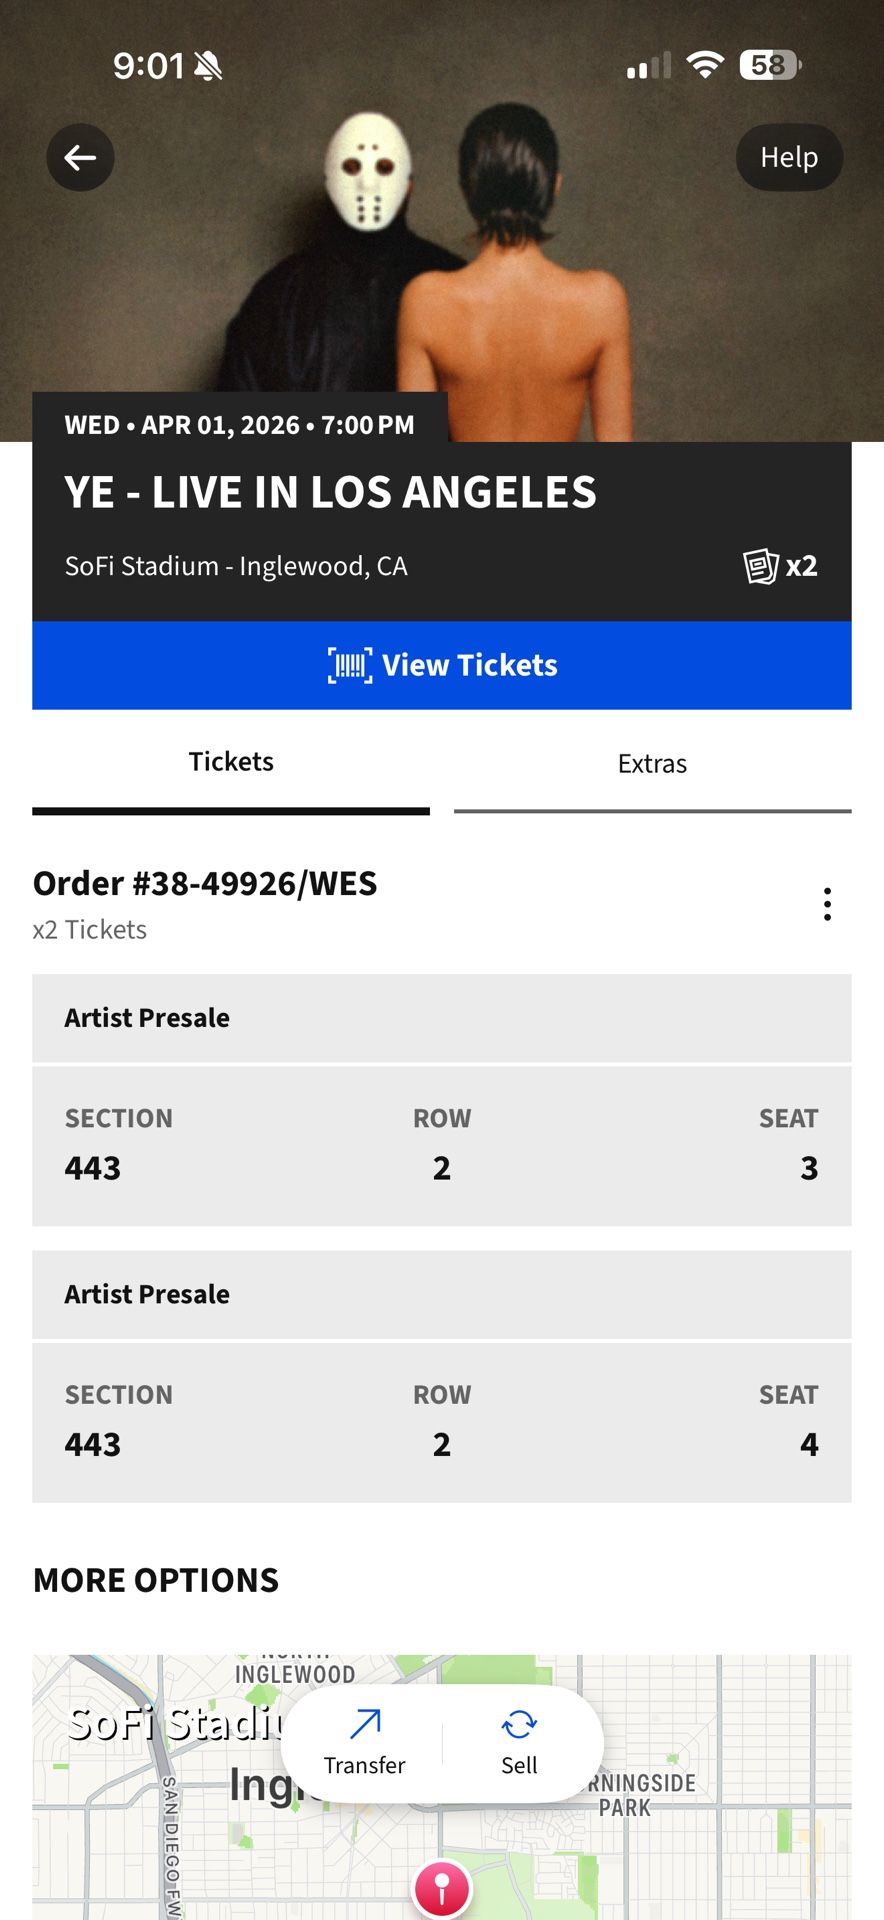Viewport: 884px width, 1920px height.
Task: Switch to the Tickets tab
Action: pos(231,763)
